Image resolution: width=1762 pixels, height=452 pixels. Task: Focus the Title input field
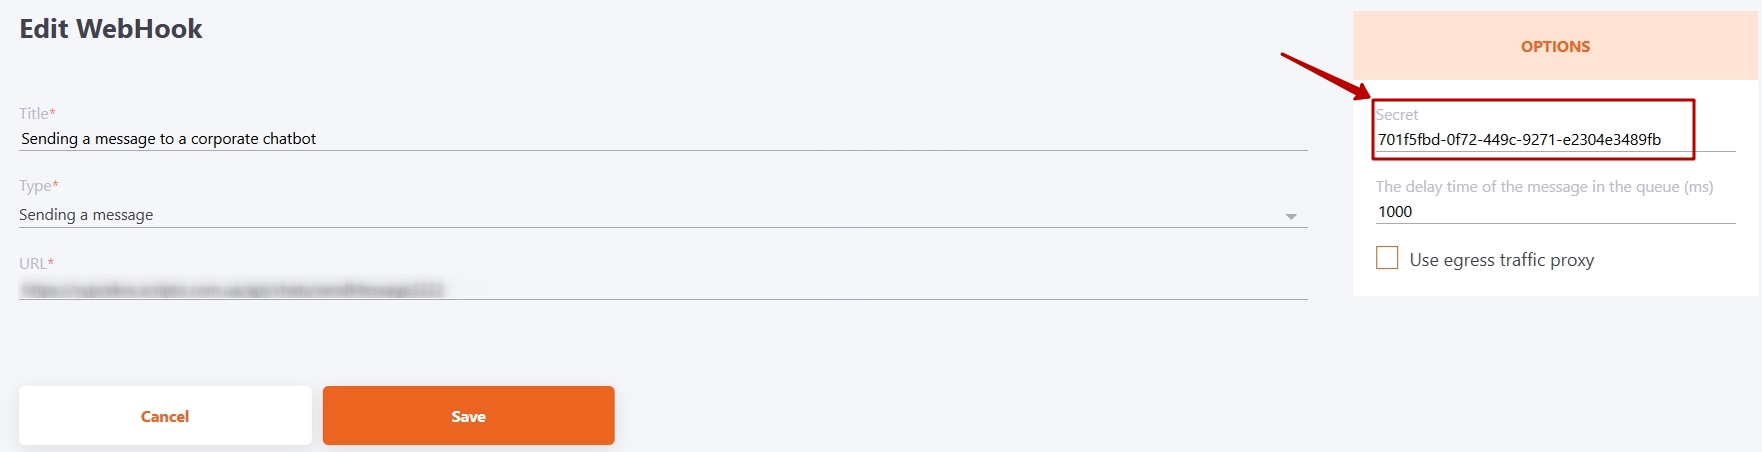(660, 139)
